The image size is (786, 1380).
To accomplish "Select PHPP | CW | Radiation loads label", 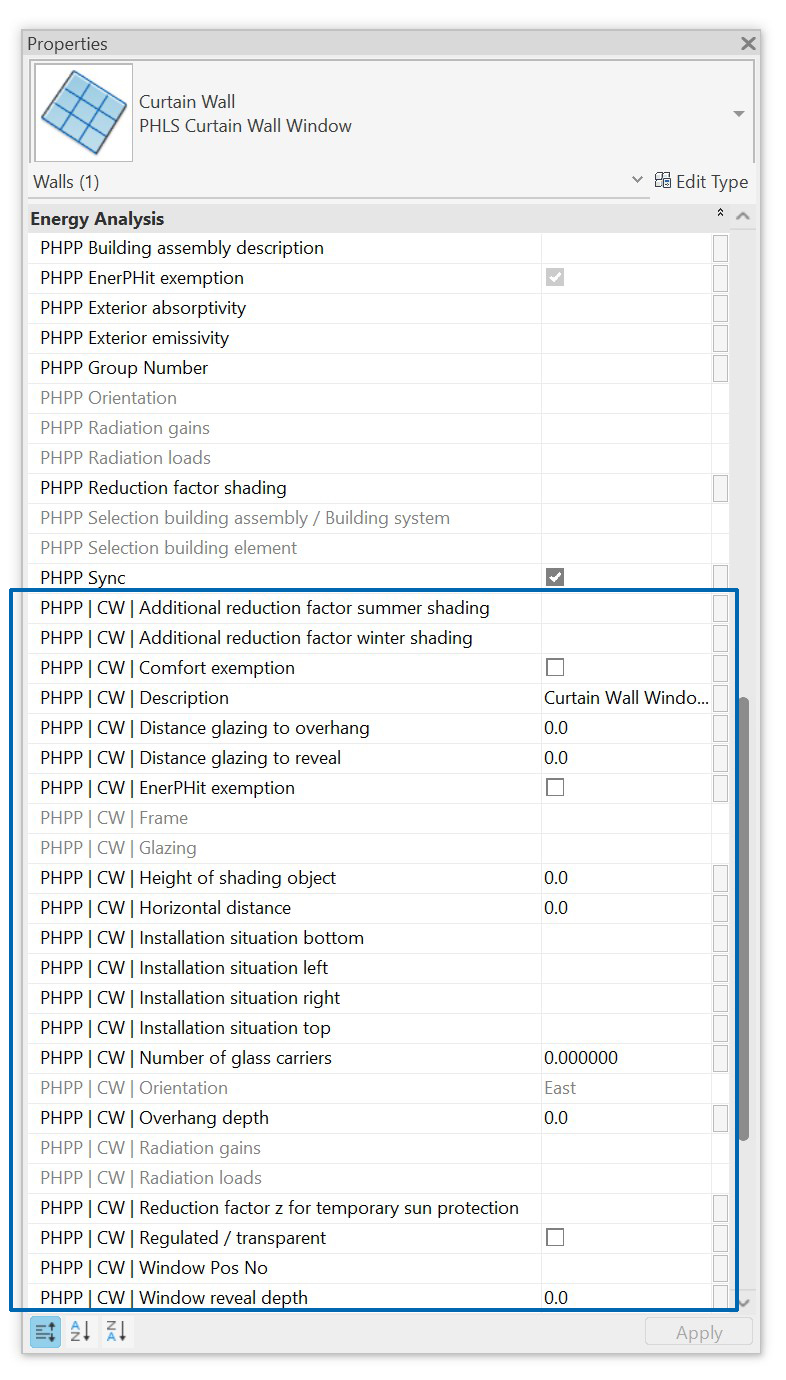I will 150,1178.
